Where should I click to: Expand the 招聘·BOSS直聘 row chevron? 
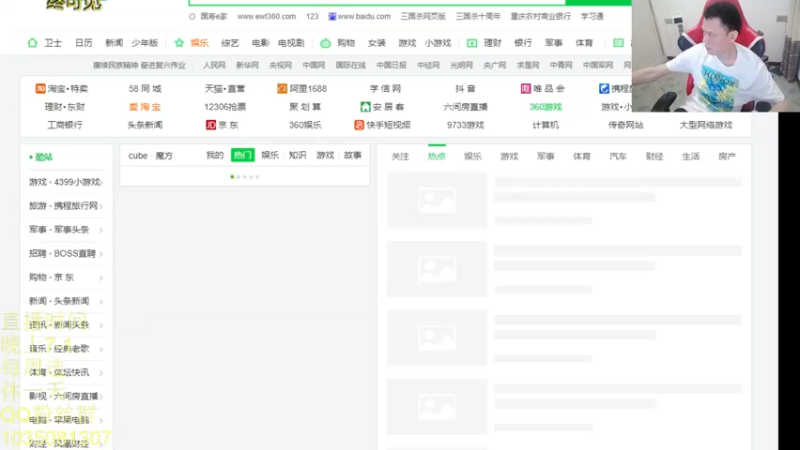pyautogui.click(x=101, y=254)
